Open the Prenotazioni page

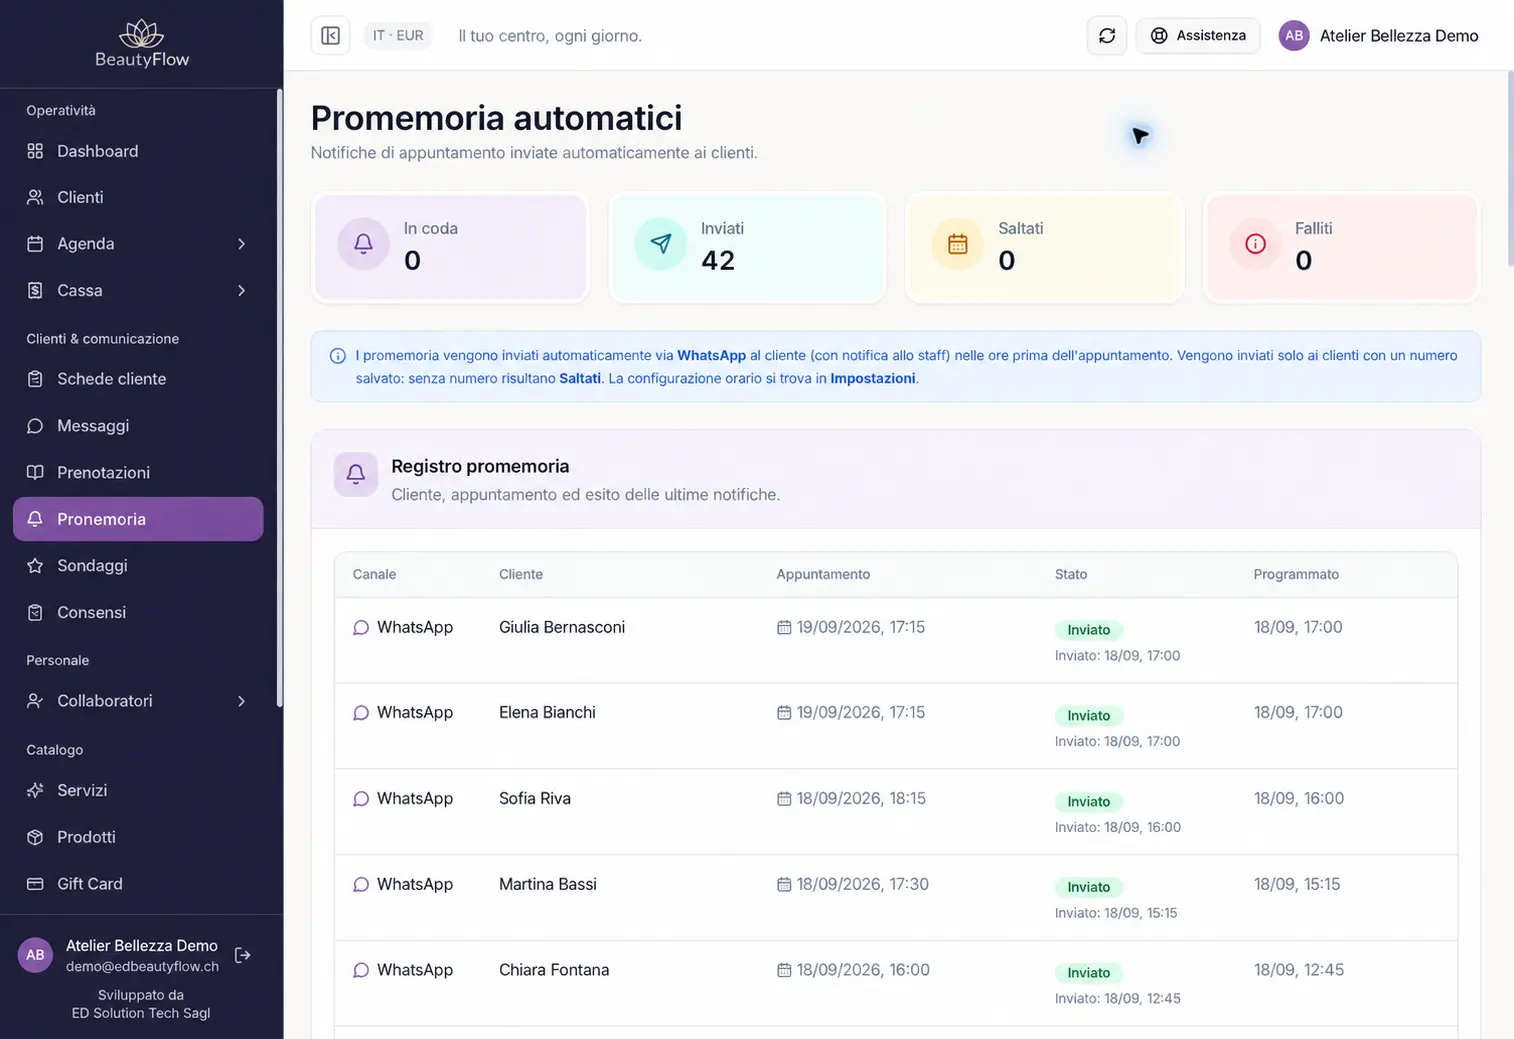pos(138,472)
